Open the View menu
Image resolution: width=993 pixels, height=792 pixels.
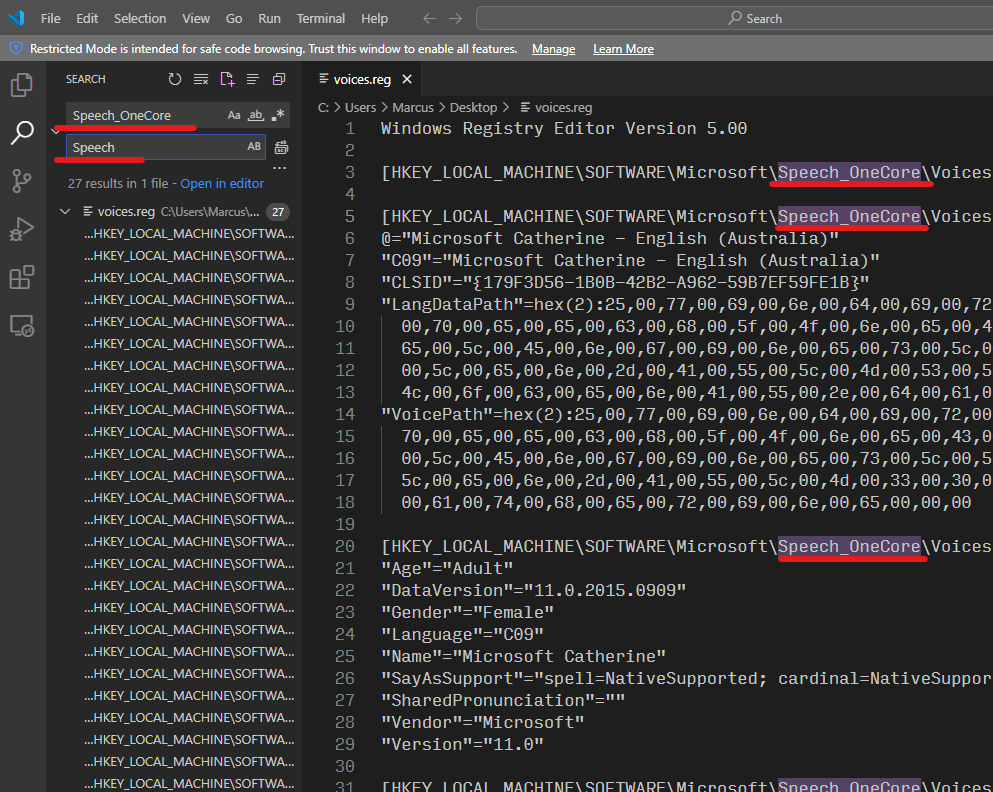196,18
